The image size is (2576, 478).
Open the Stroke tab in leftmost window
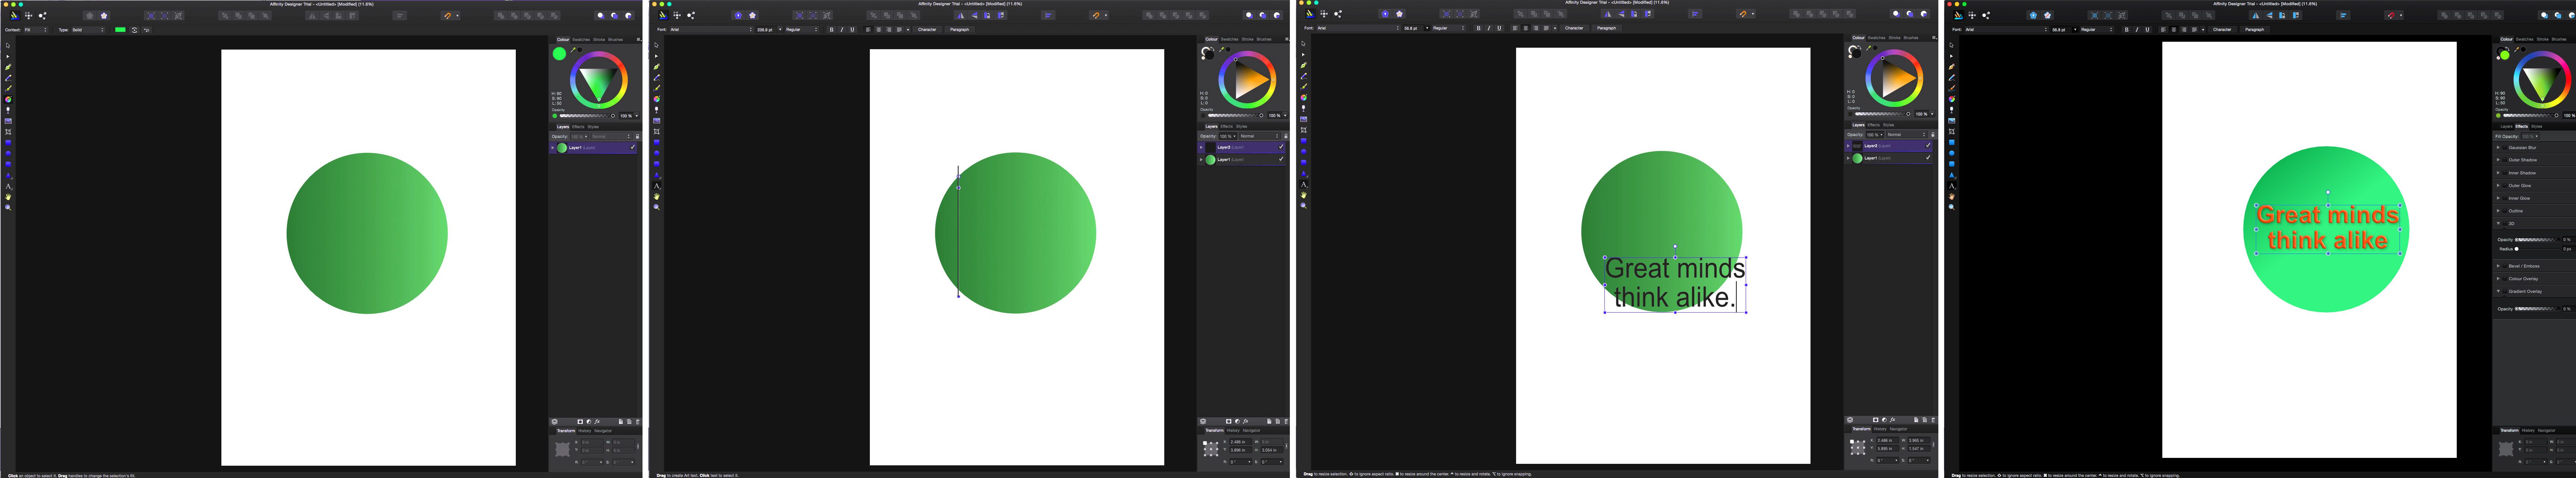[599, 39]
